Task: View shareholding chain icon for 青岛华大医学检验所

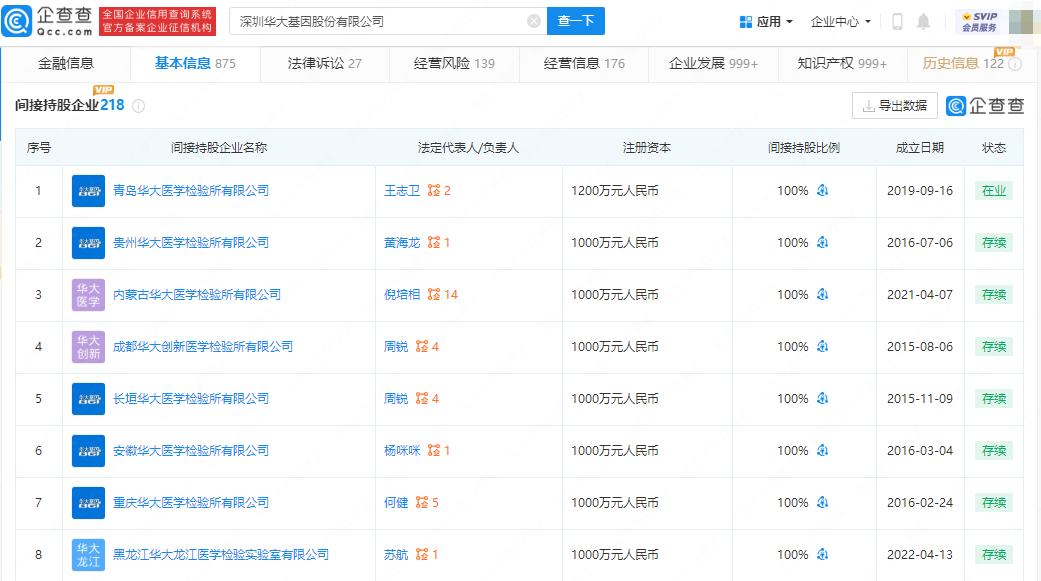Action: click(823, 191)
